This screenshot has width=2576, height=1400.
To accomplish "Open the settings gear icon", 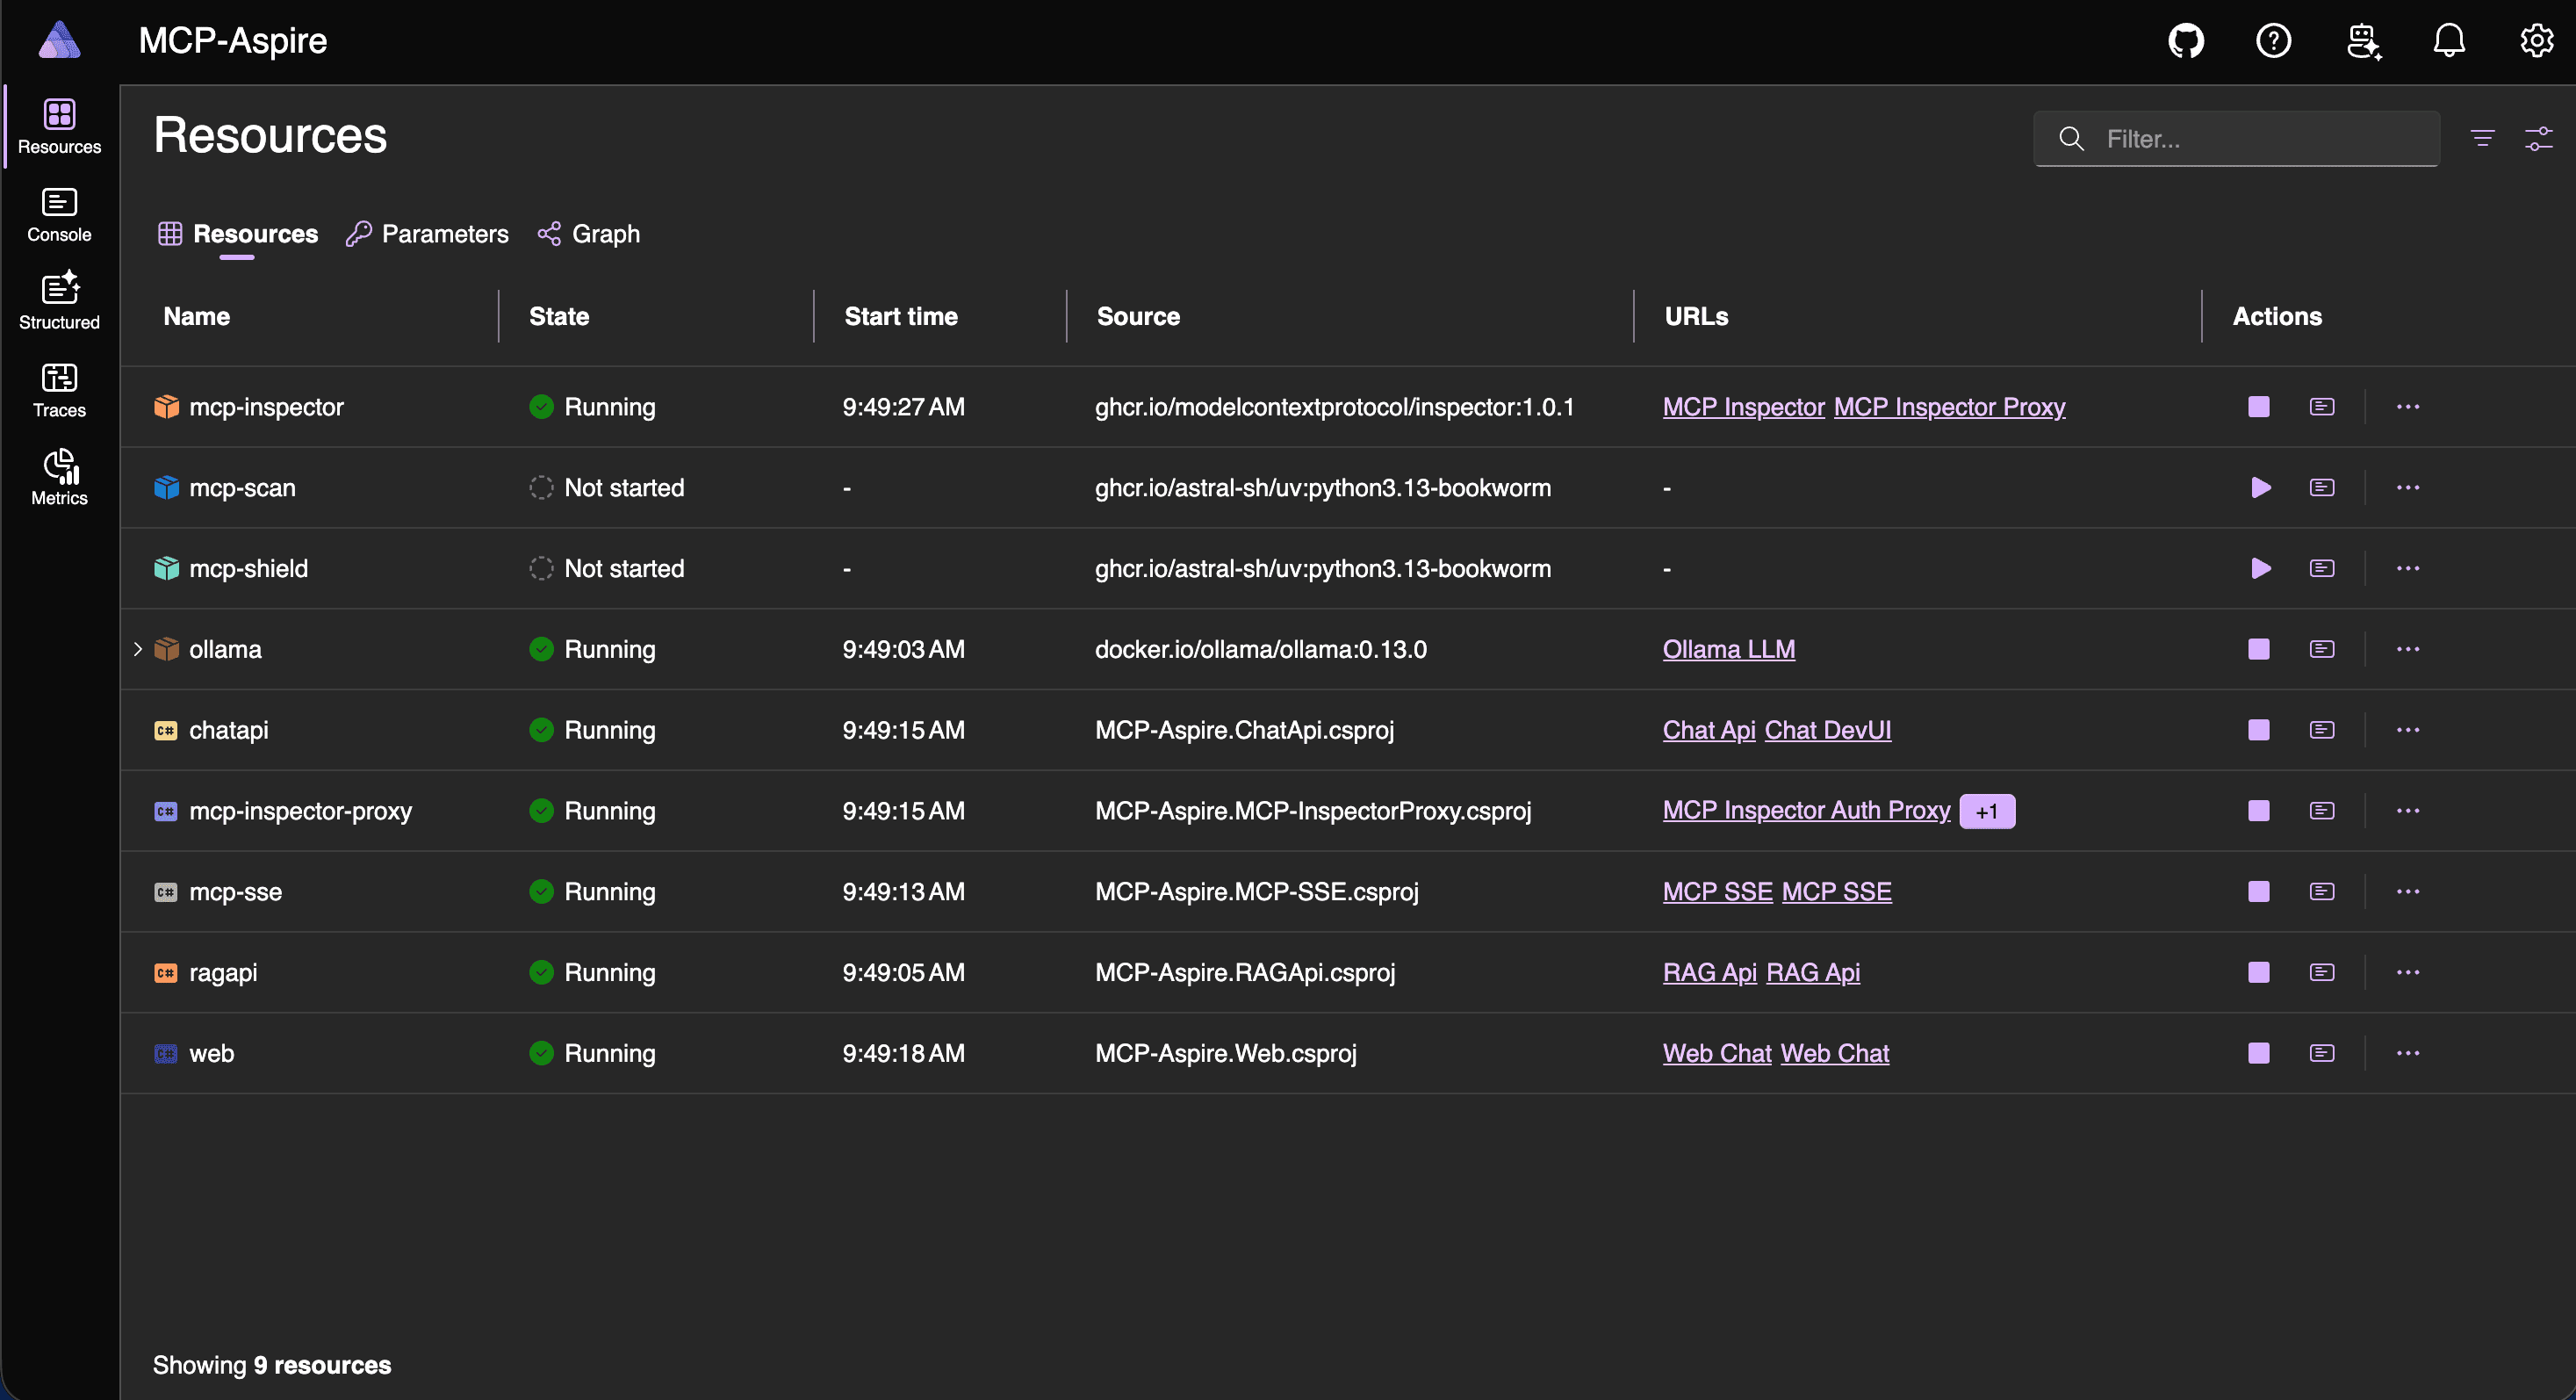I will click(2537, 41).
